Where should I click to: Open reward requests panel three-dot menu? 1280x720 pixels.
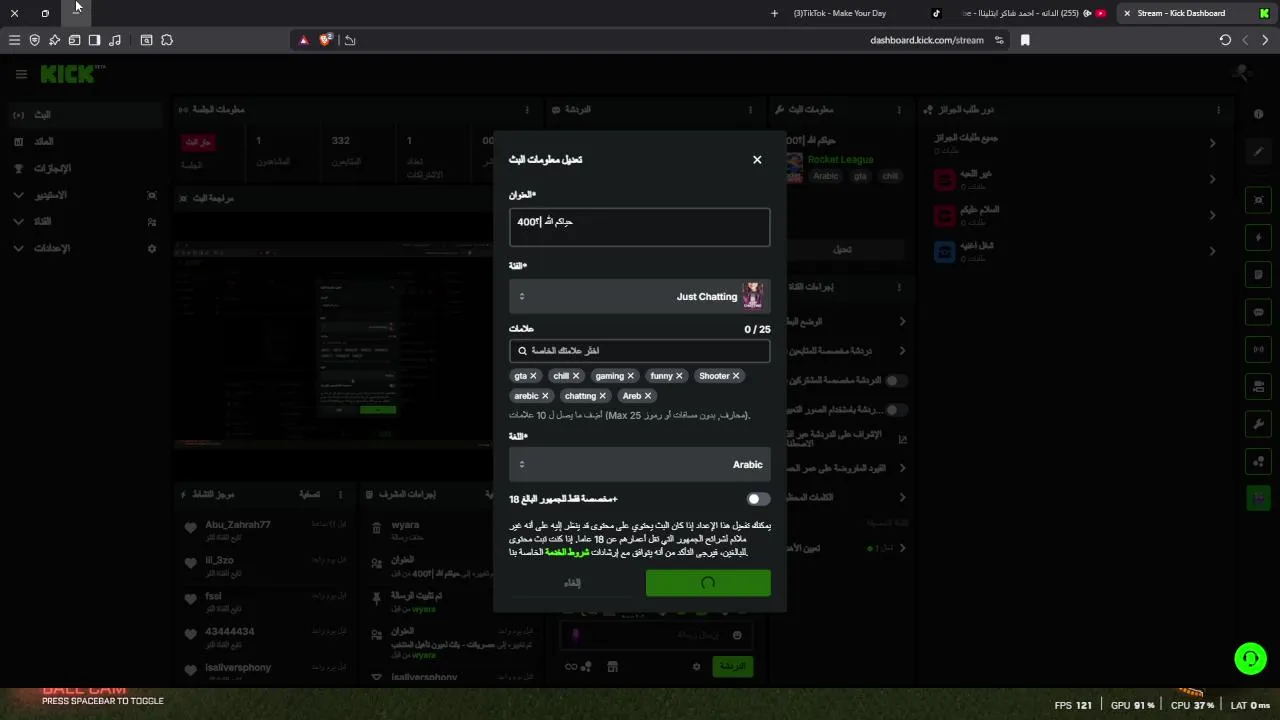1218,109
